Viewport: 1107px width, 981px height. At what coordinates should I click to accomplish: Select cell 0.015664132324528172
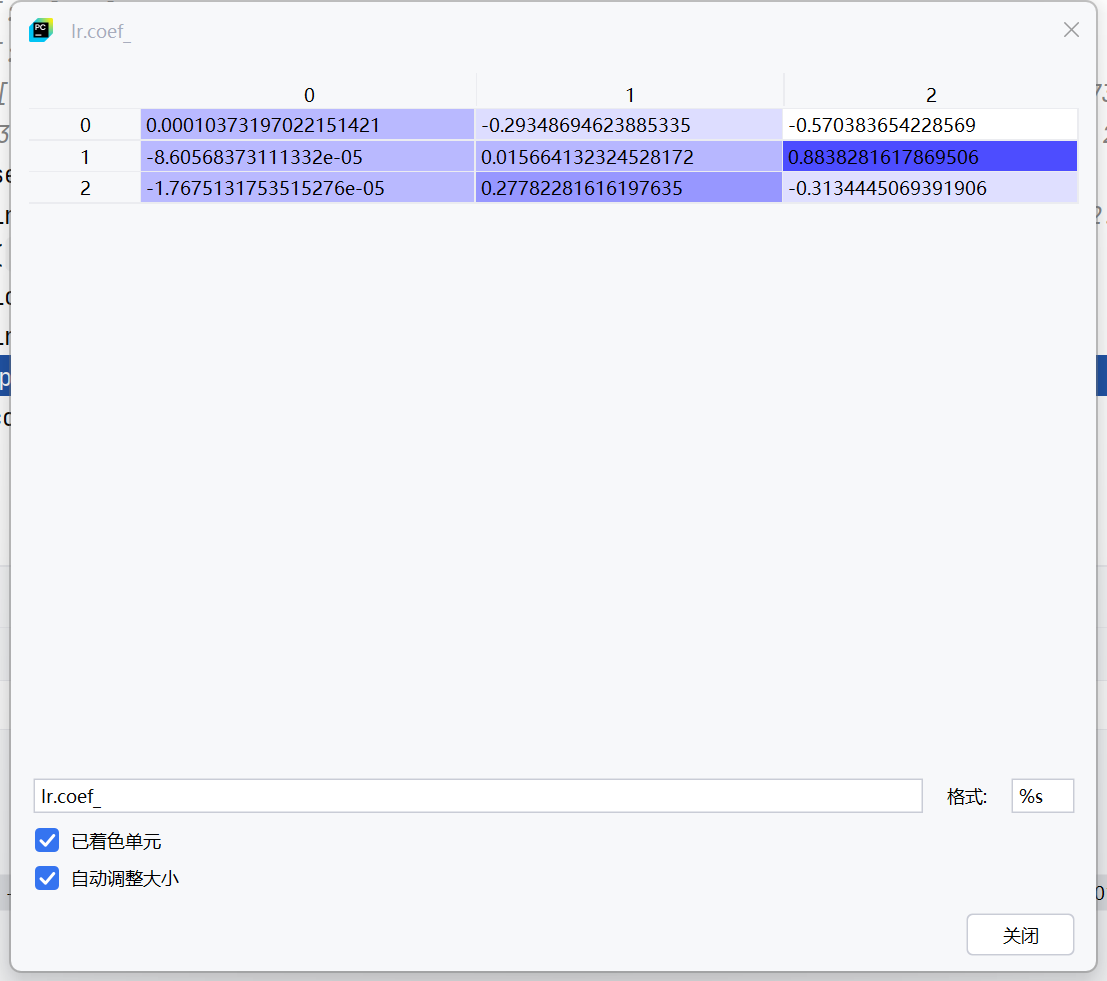coord(629,156)
